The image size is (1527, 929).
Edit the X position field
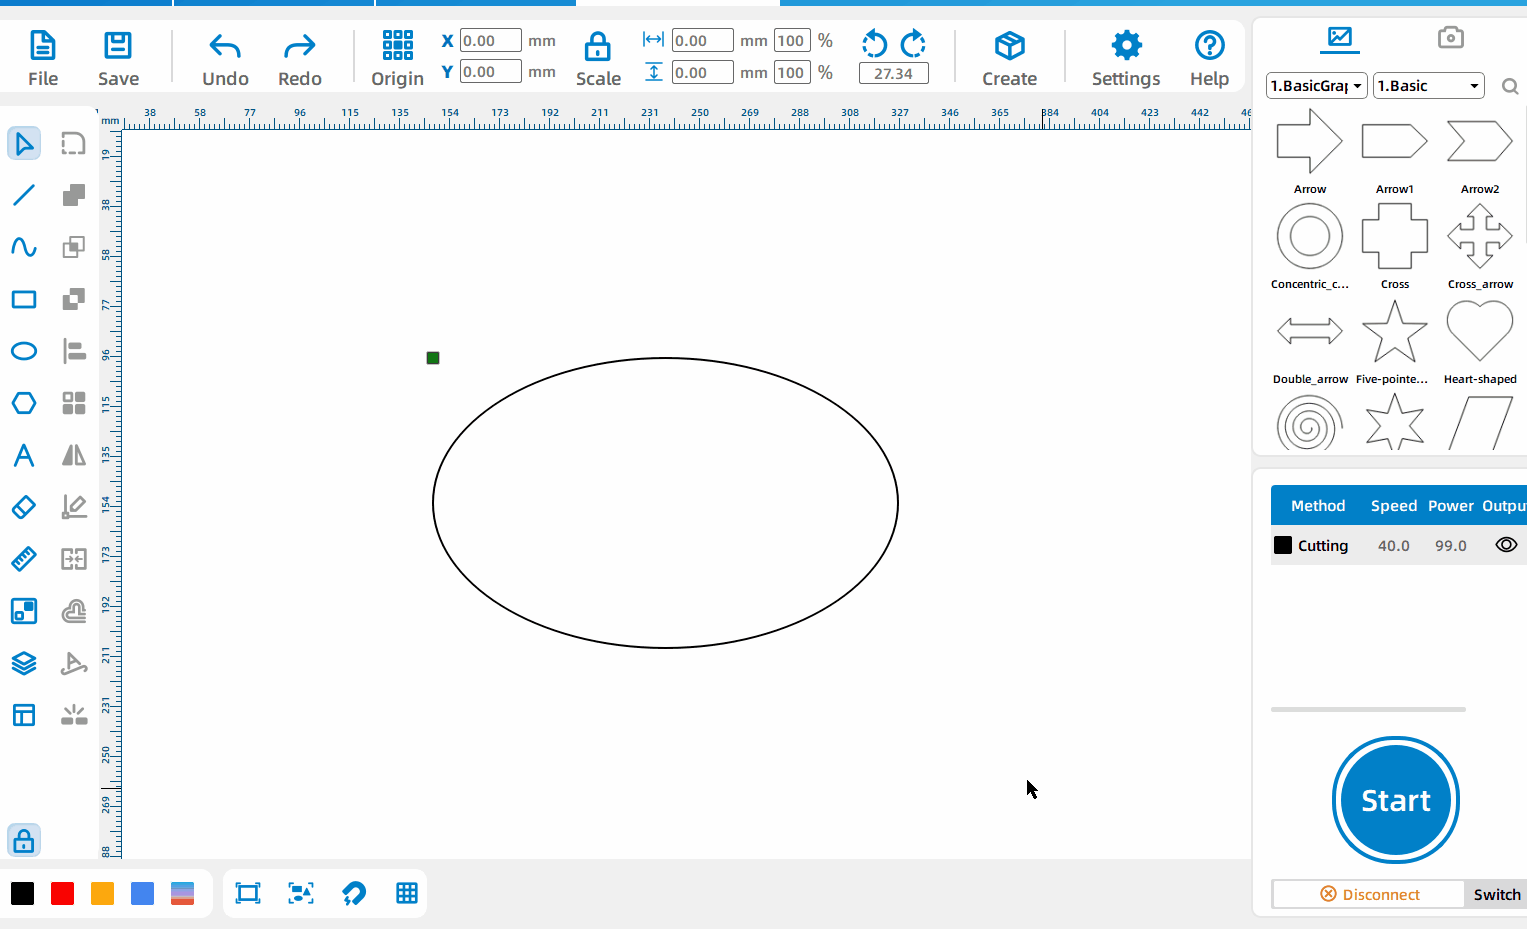pos(490,41)
